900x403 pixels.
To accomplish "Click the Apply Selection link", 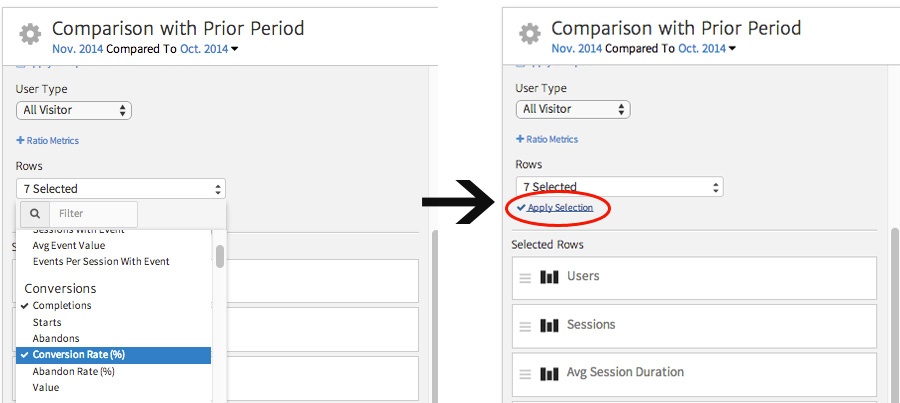I will 560,208.
